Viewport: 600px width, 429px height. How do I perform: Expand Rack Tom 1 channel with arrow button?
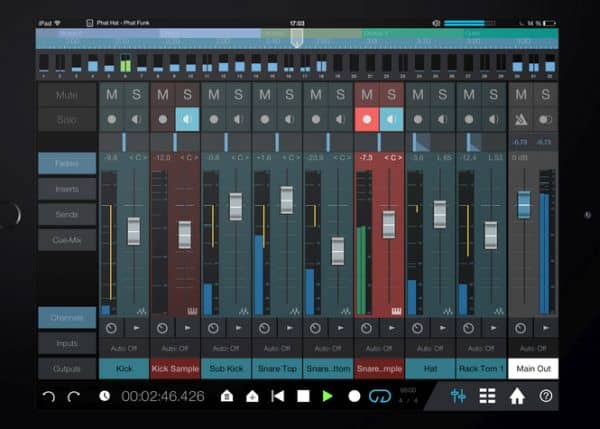(x=494, y=328)
